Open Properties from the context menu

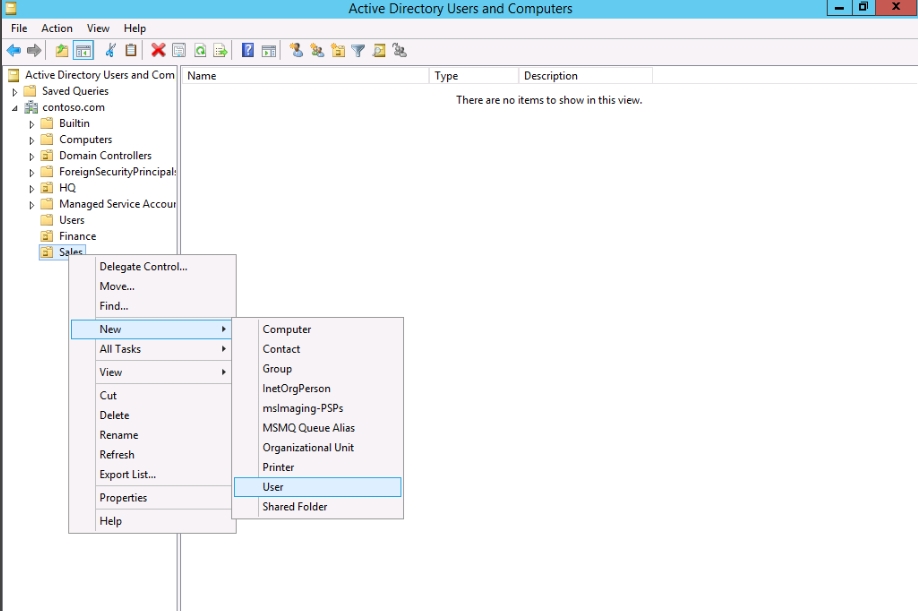(x=151, y=497)
